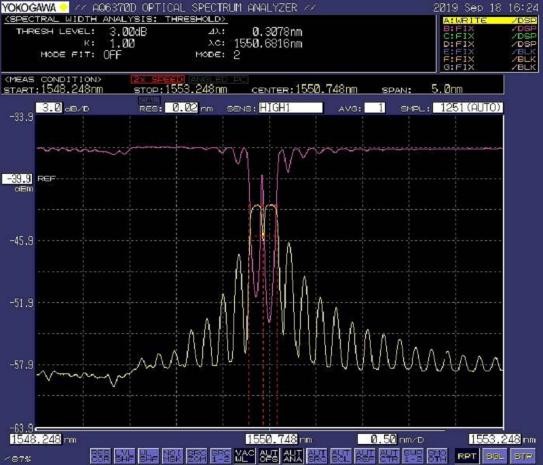This screenshot has width=543, height=465.
Task: Click the CAL indicator above RES
Action: 149,100
